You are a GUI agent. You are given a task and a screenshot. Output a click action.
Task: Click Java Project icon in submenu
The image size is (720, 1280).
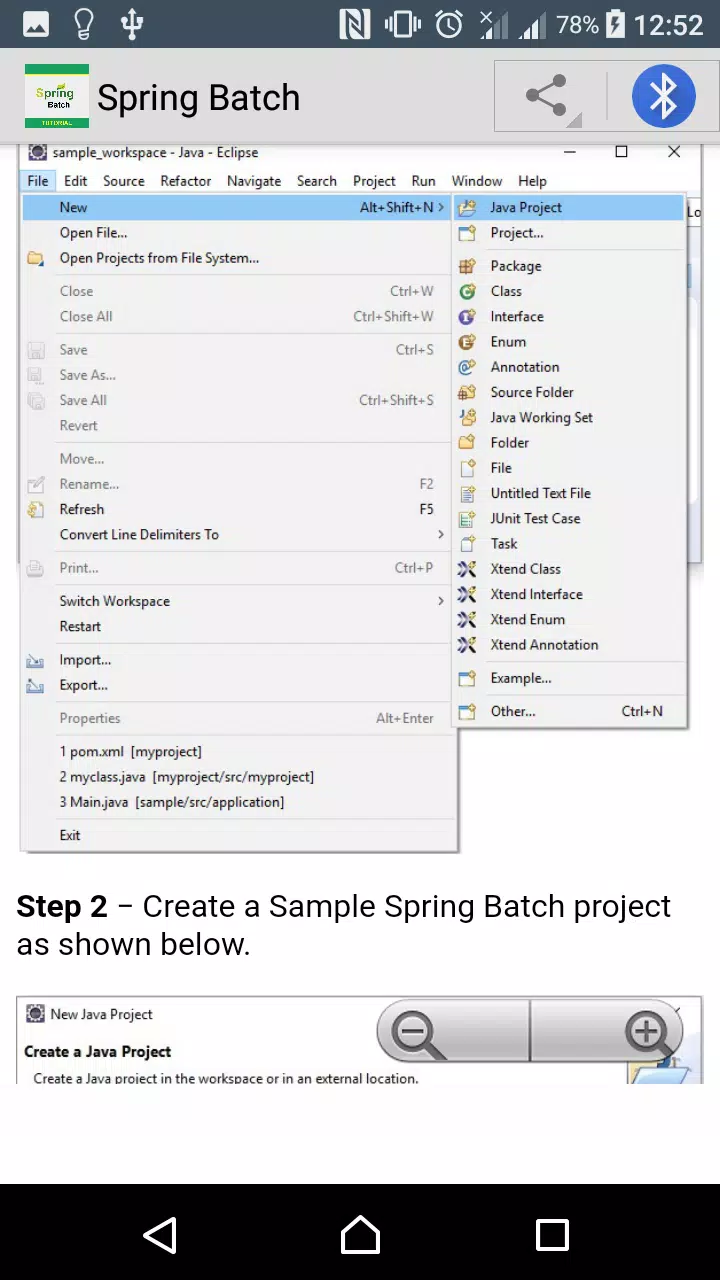[467, 208]
